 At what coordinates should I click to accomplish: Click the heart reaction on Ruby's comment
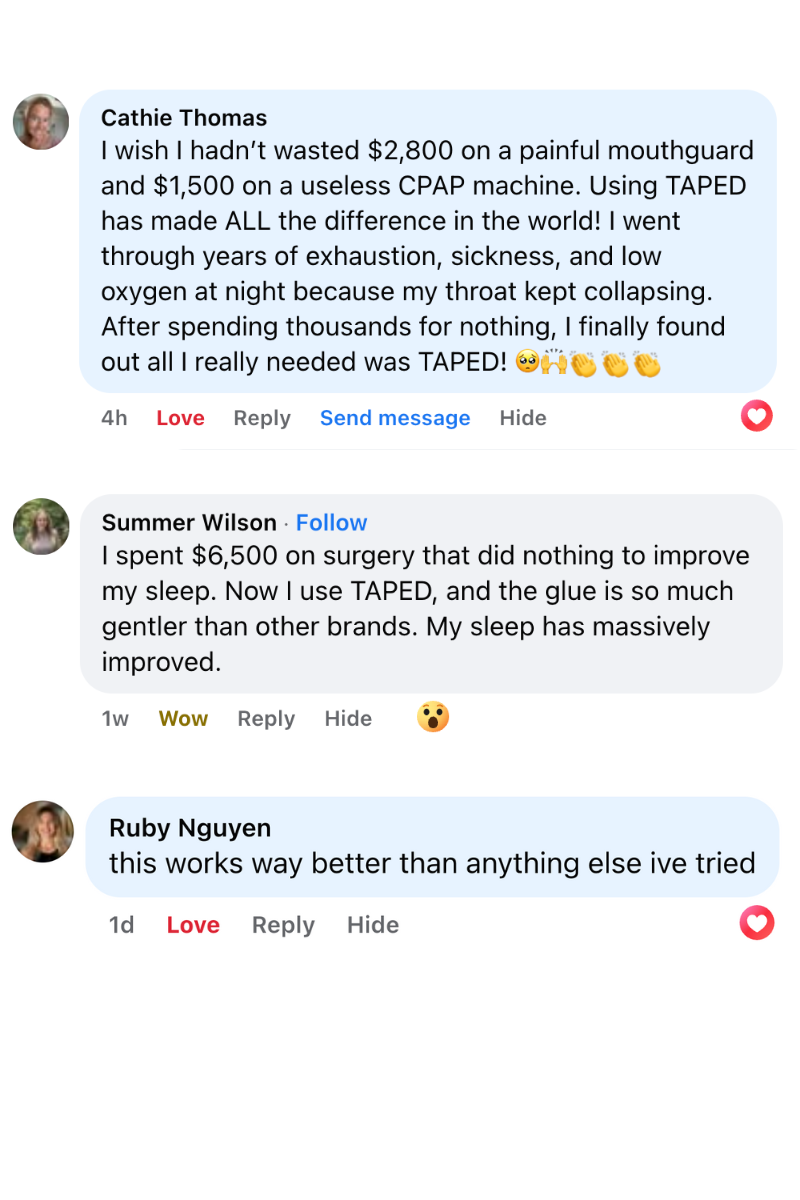757,923
